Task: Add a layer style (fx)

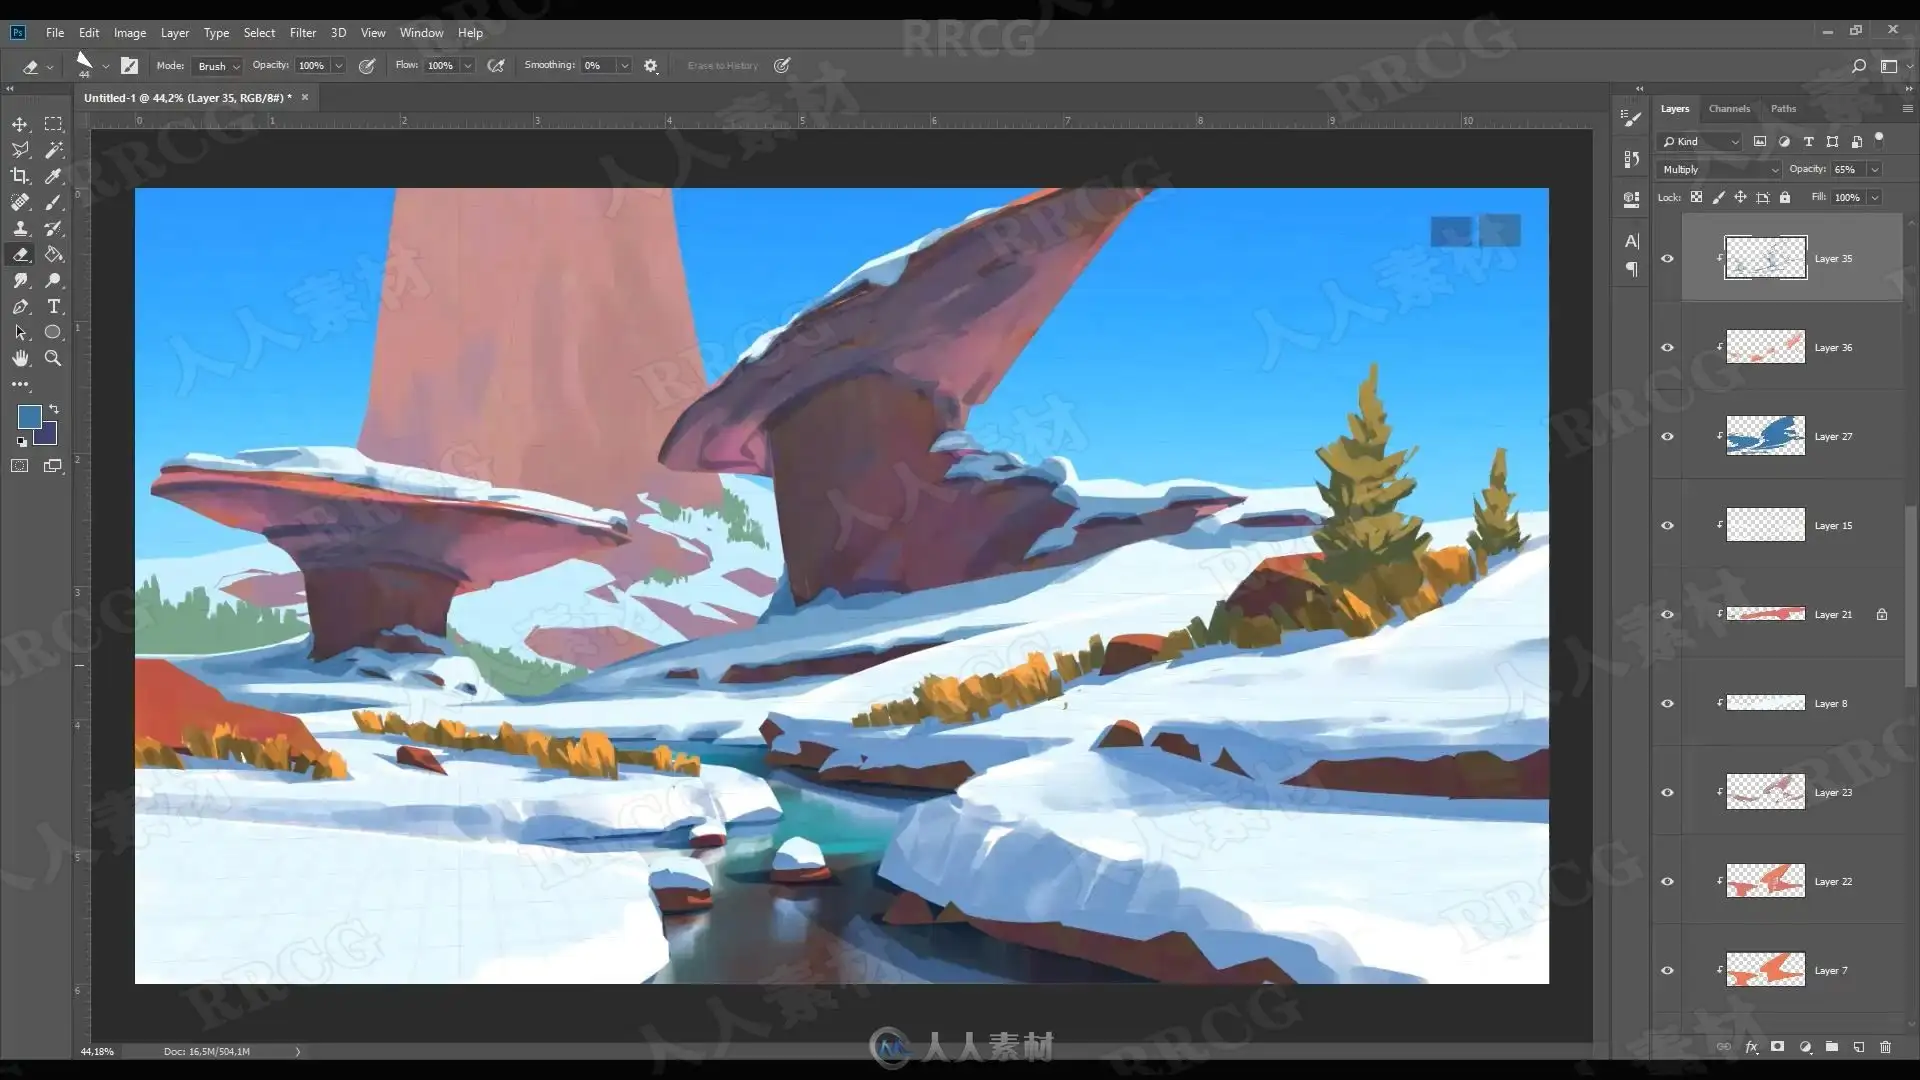Action: 1751,1047
